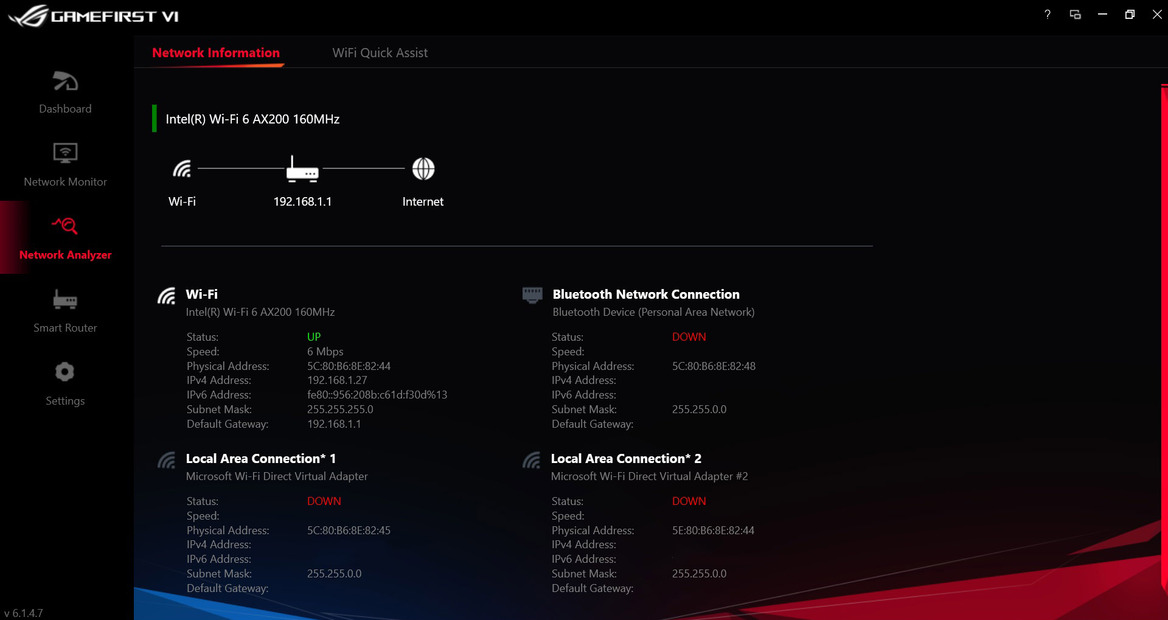
Task: Click the Bluetooth Network Connection heading
Action: [x=646, y=294]
